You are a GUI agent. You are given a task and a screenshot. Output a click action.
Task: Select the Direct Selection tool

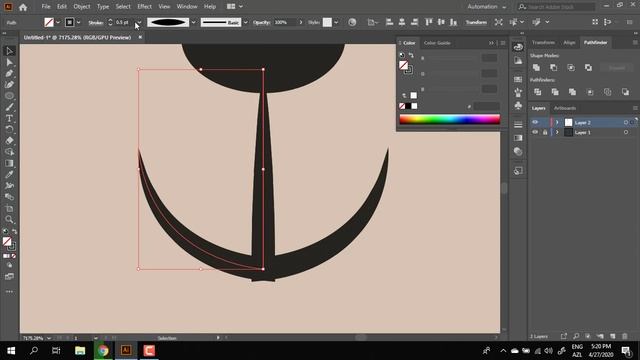(x=9, y=62)
